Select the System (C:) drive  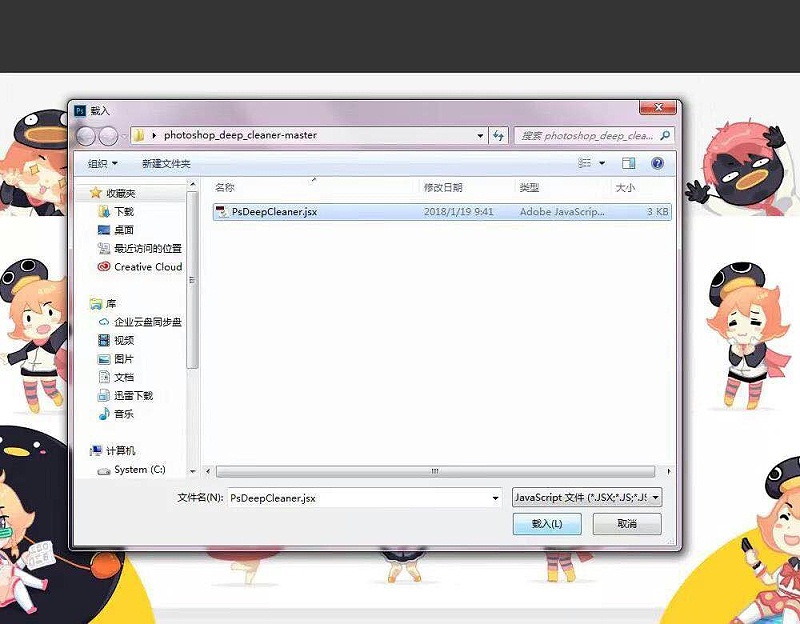coord(139,469)
